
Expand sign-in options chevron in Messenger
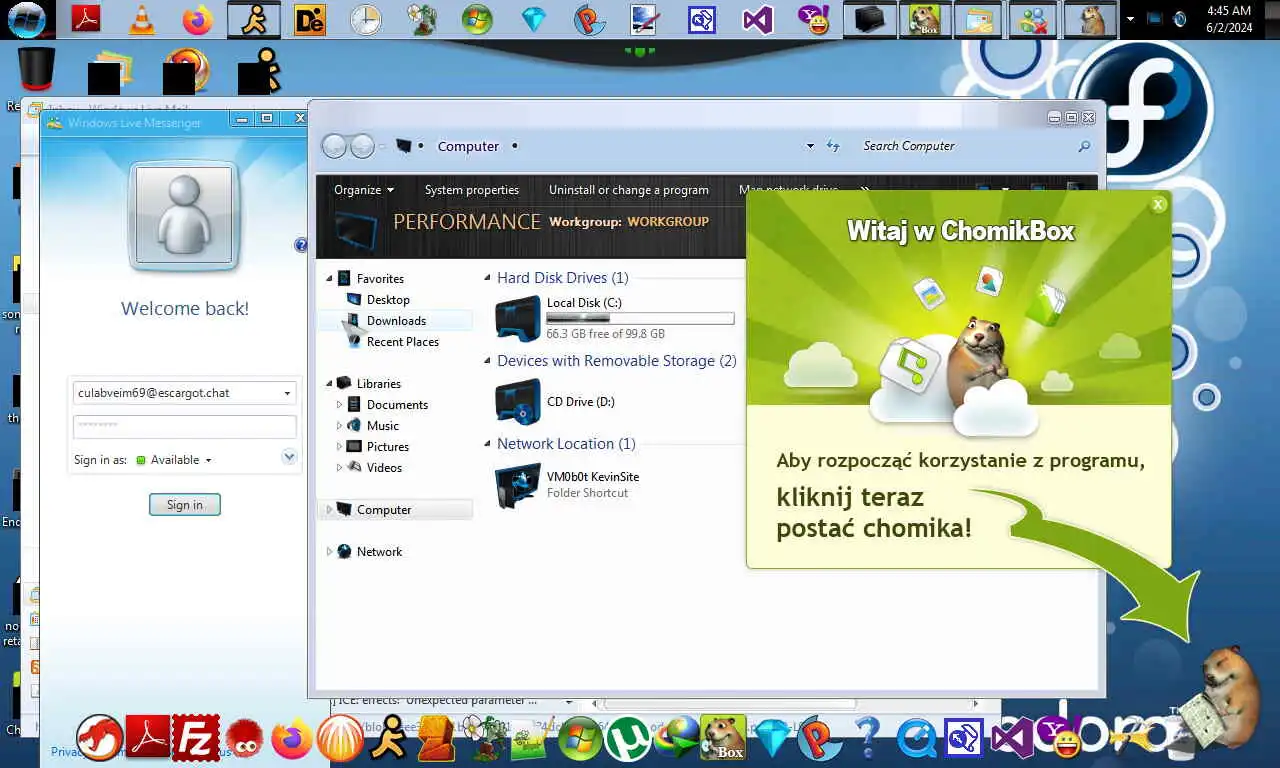point(289,457)
